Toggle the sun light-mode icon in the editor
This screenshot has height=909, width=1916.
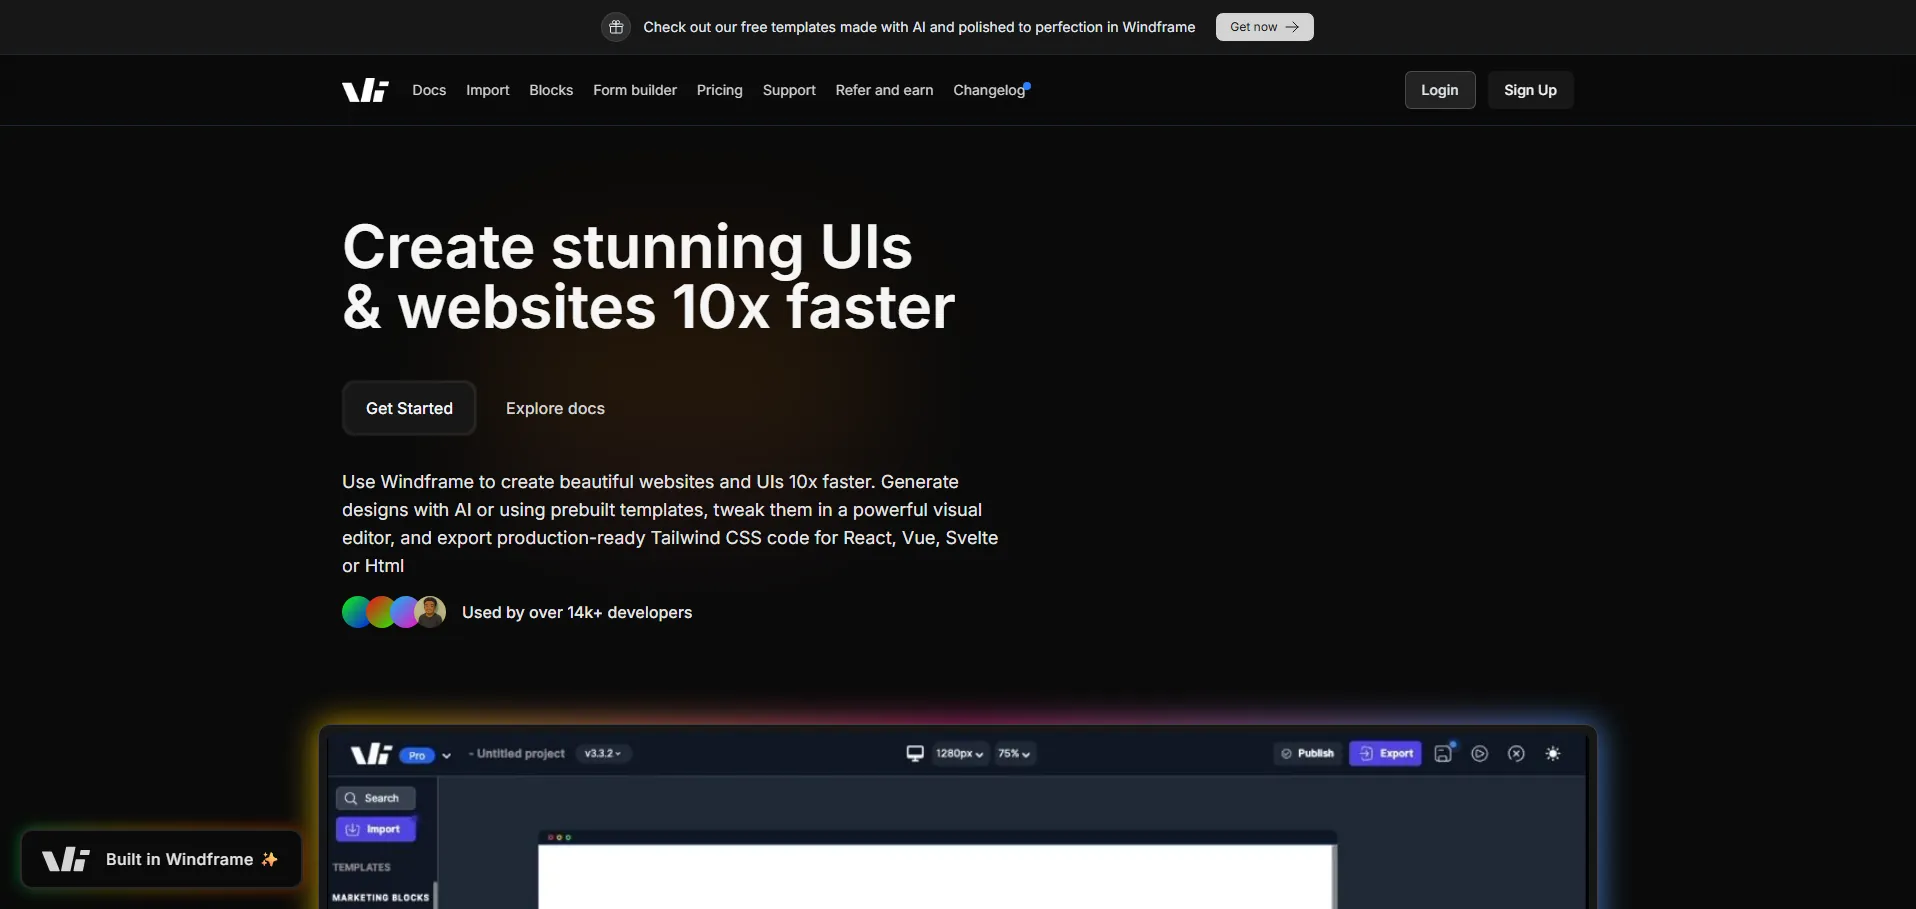pos(1553,754)
